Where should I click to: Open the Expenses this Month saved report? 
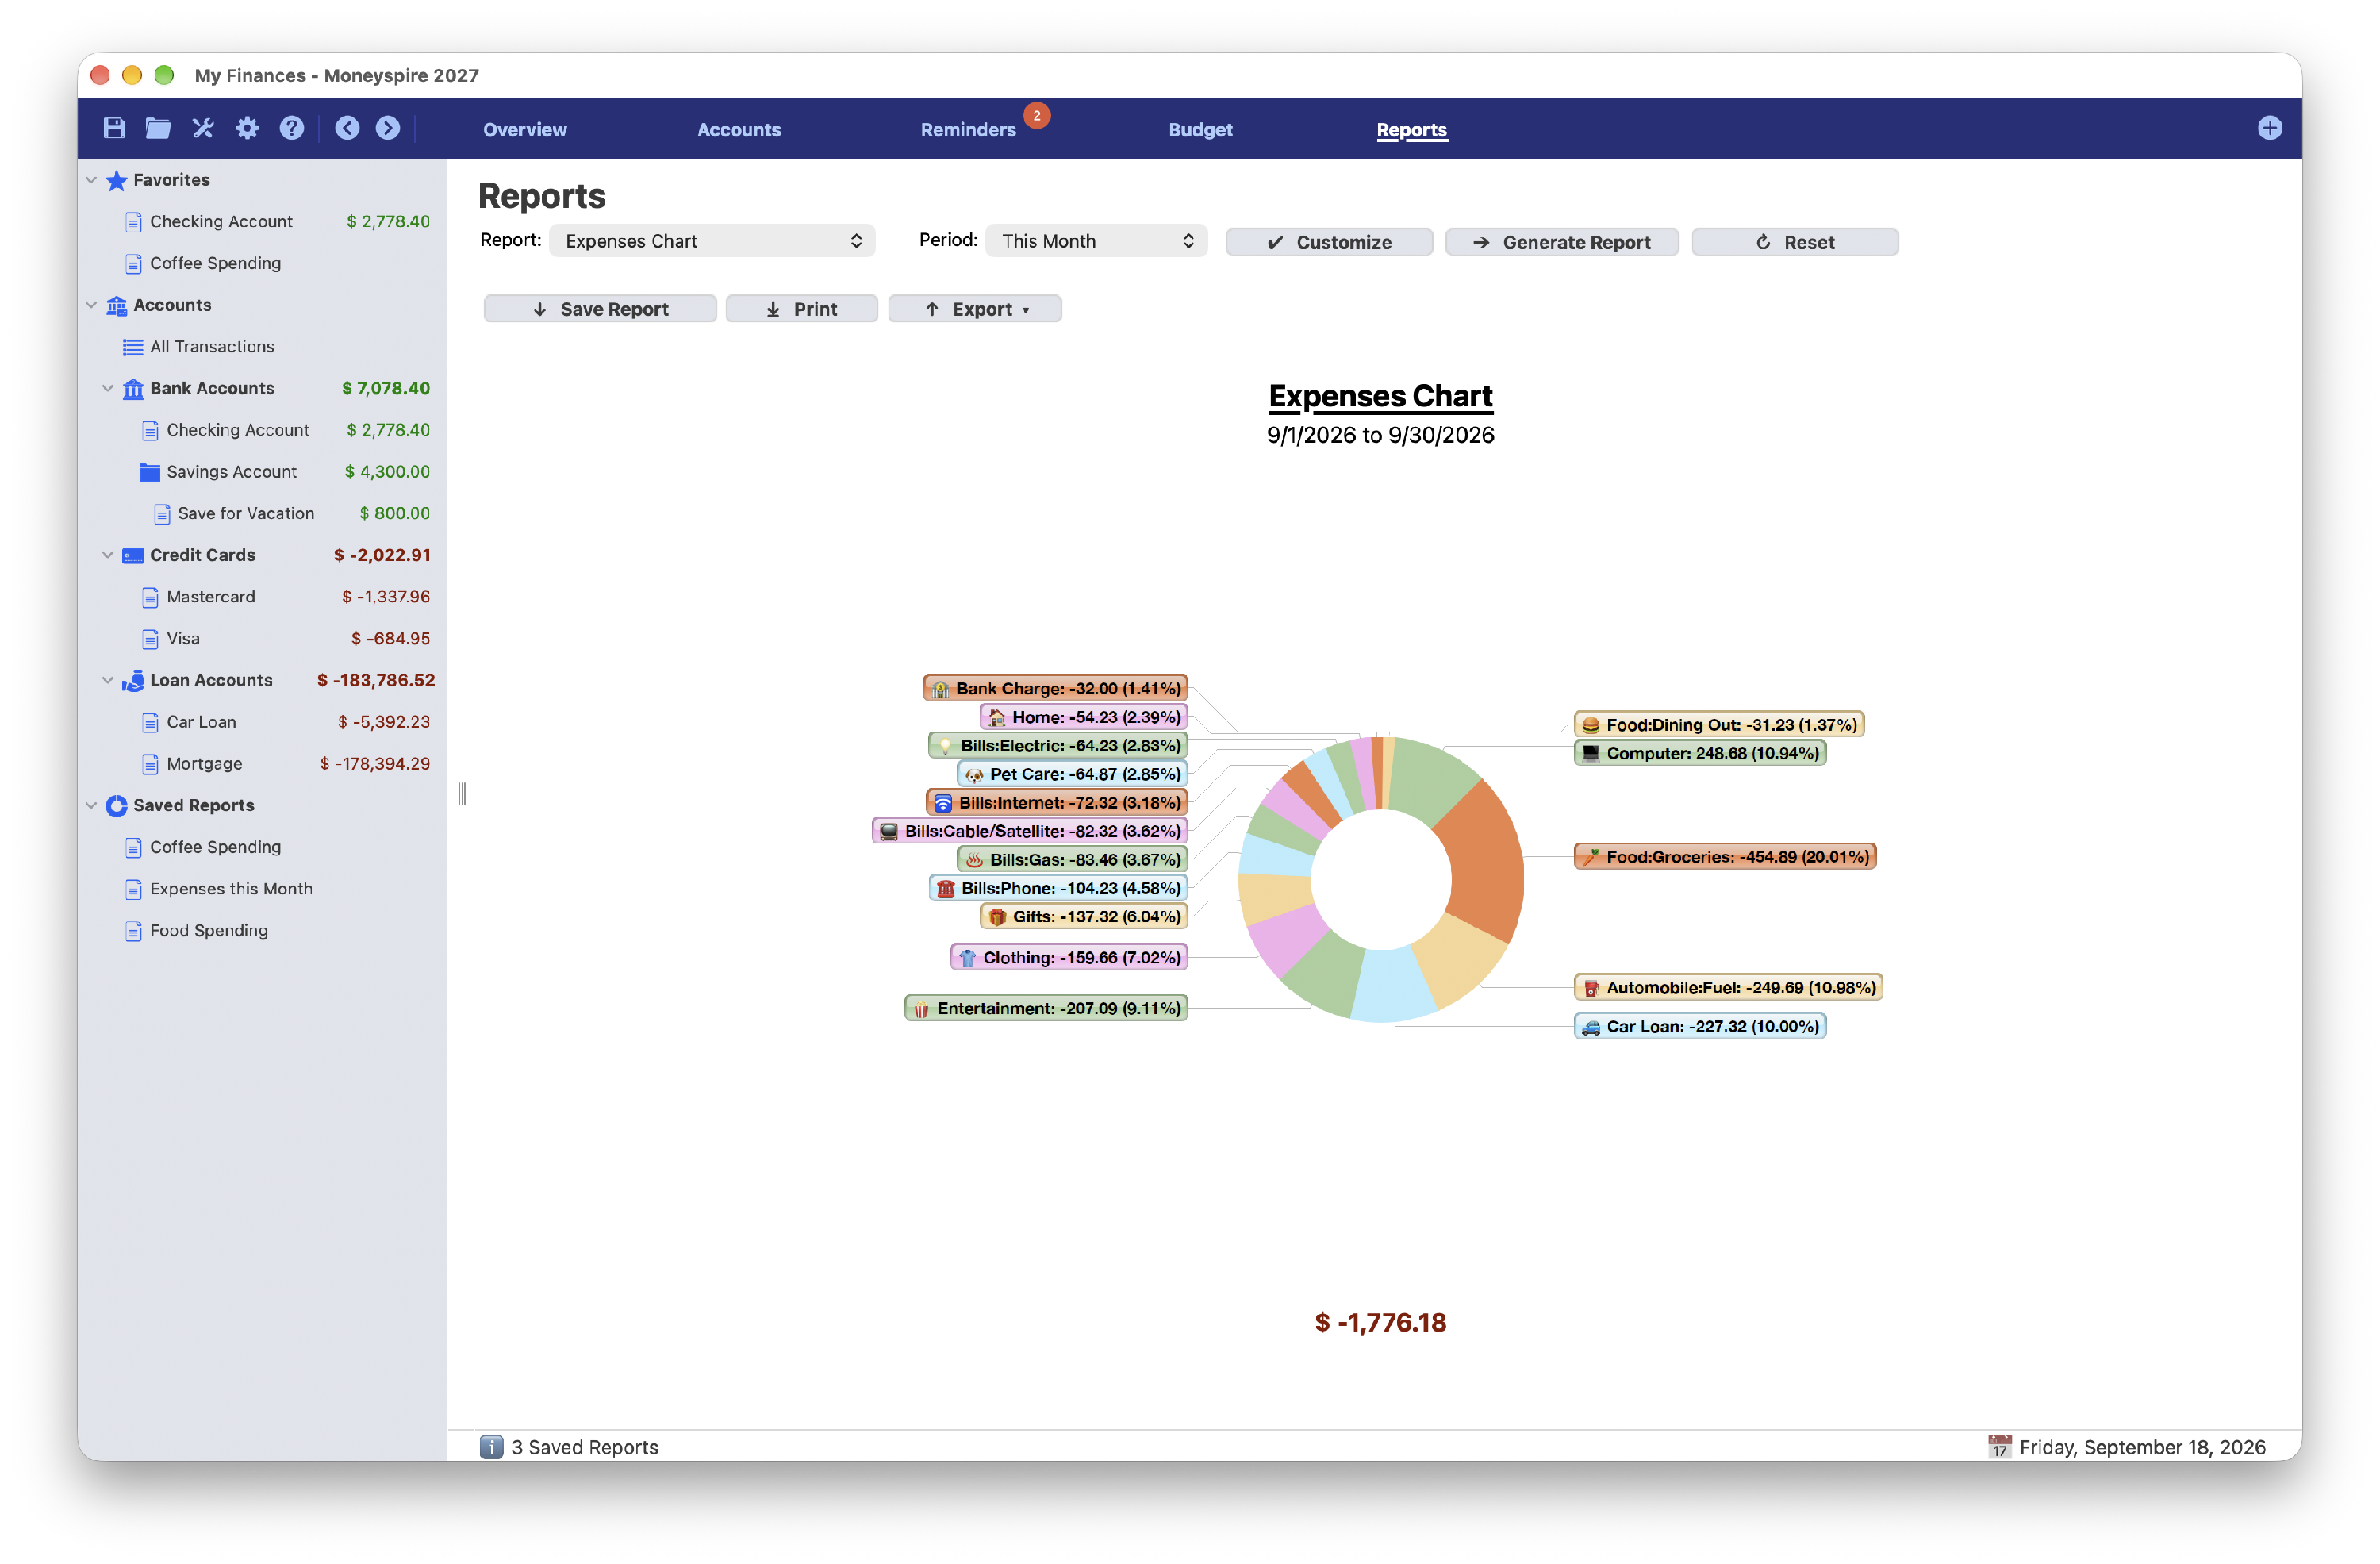(231, 889)
